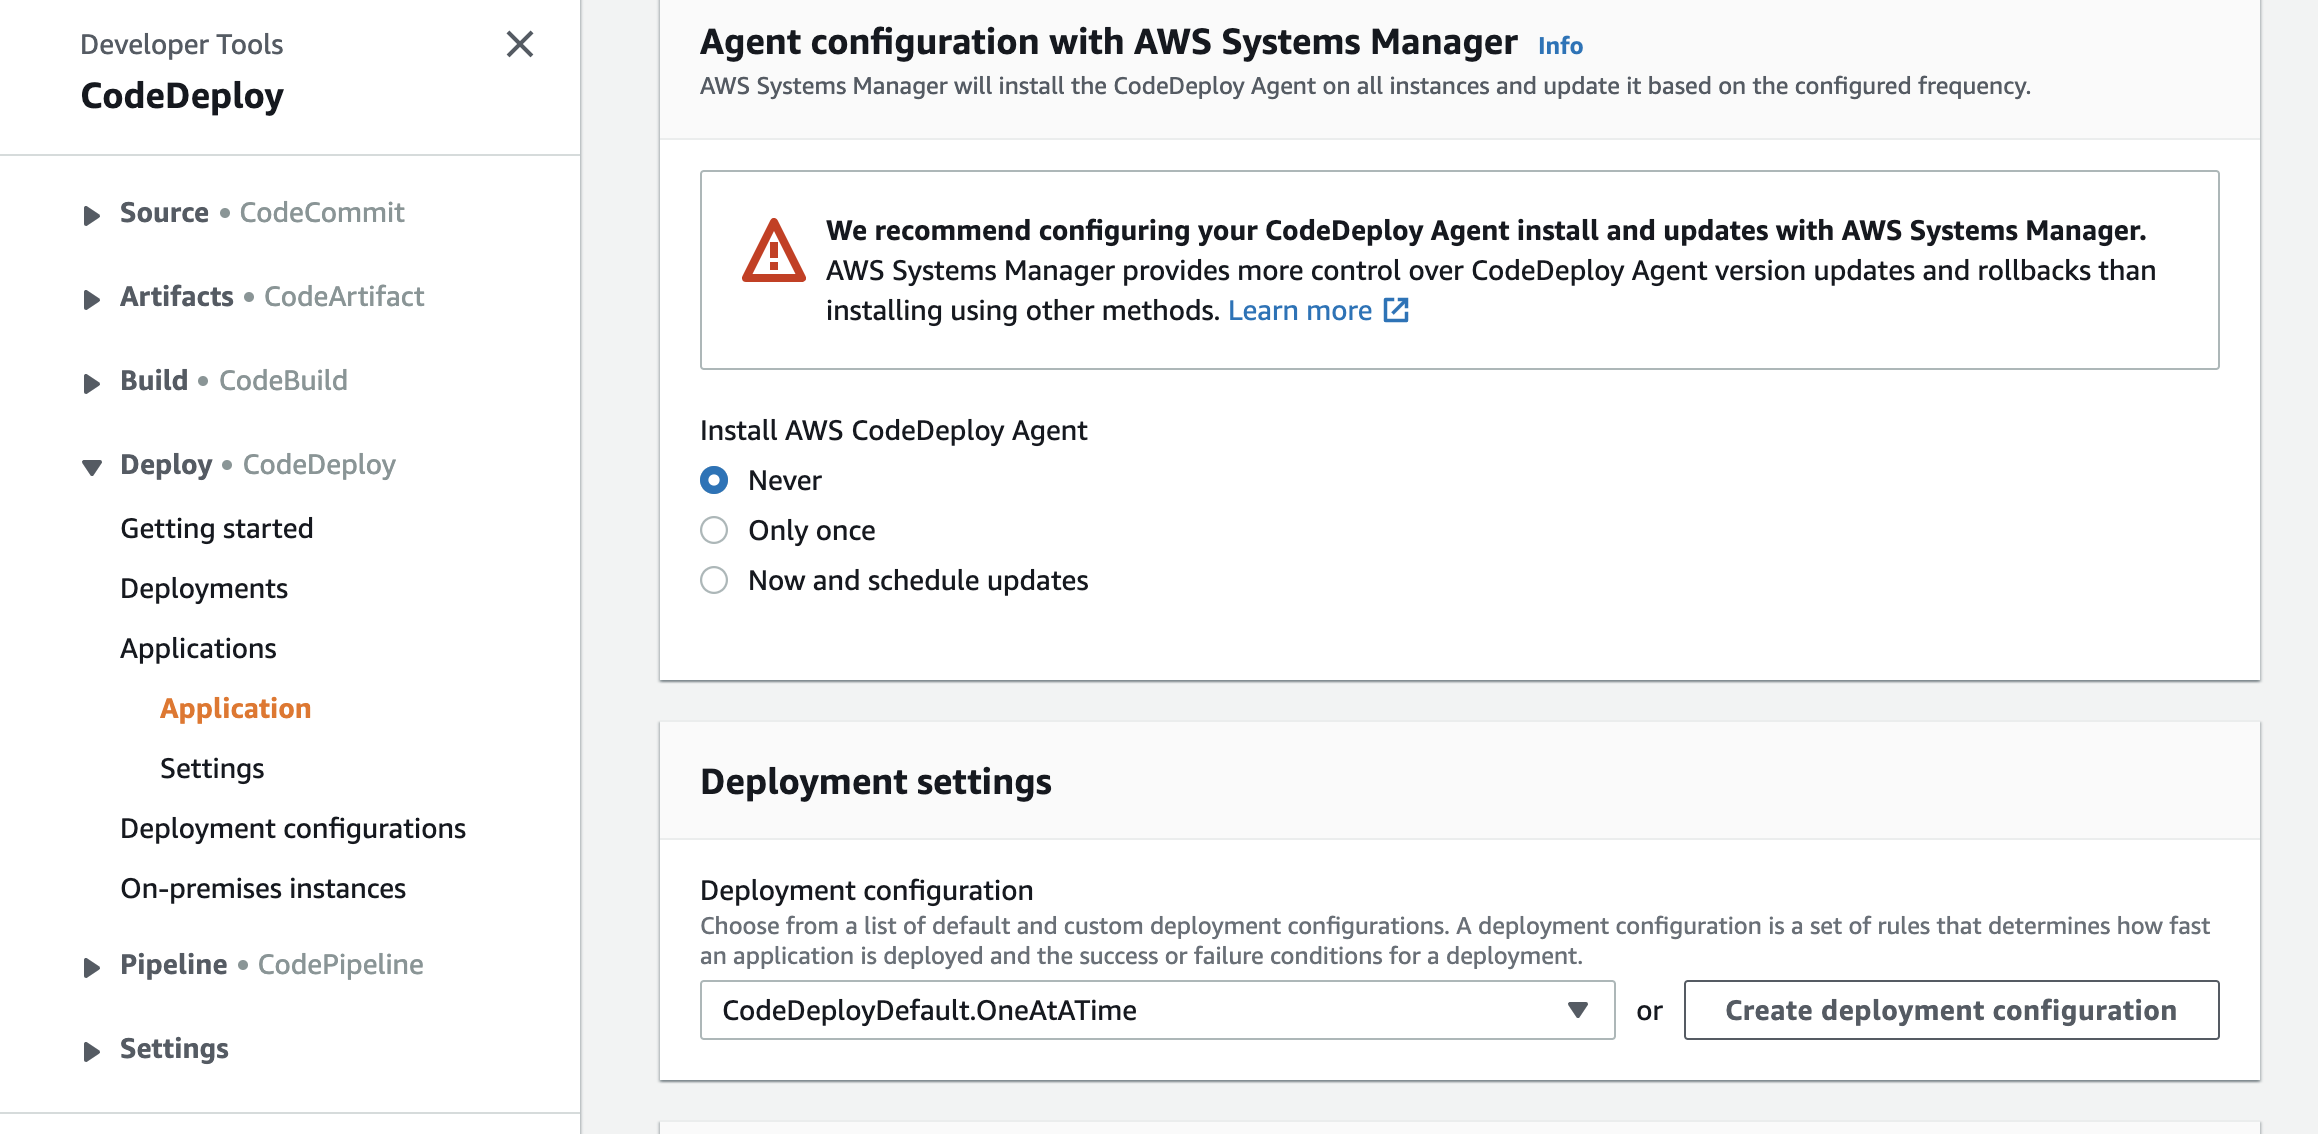Expand the Source CodeCommit section
Viewport: 2318px width, 1134px height.
click(x=92, y=215)
